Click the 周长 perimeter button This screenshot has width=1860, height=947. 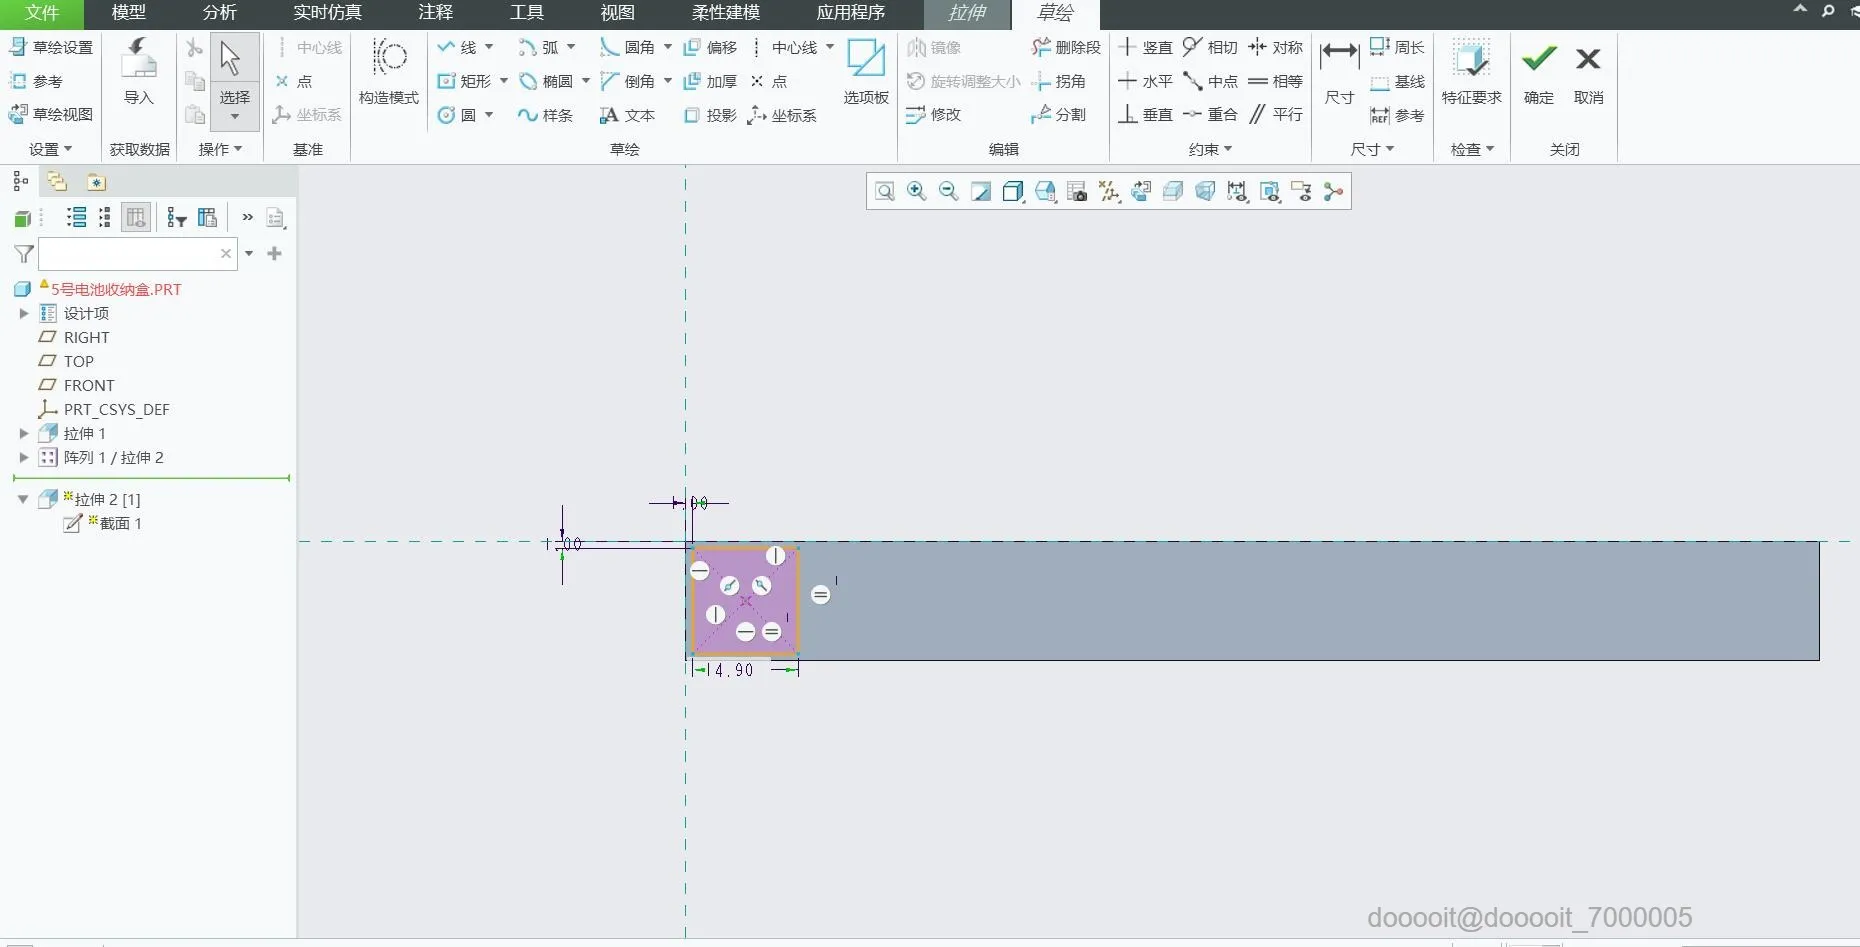(1397, 47)
